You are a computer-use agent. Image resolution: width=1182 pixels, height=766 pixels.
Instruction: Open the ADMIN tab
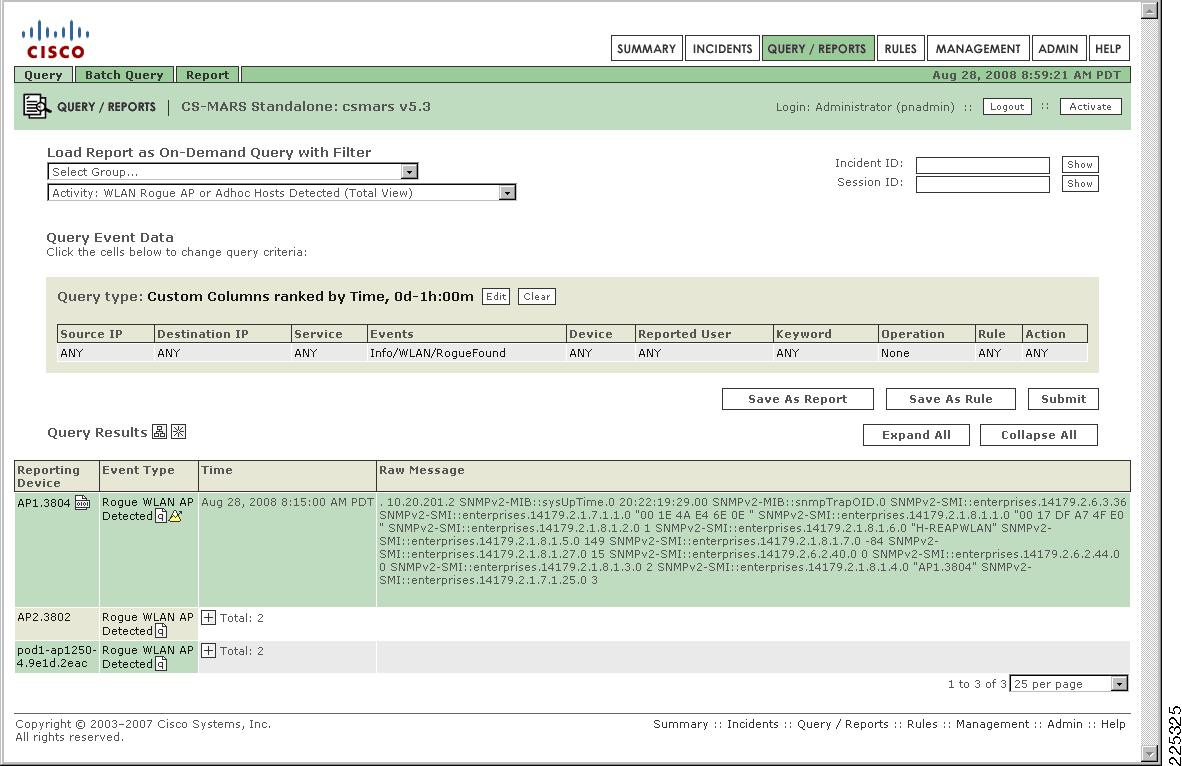tap(1058, 49)
